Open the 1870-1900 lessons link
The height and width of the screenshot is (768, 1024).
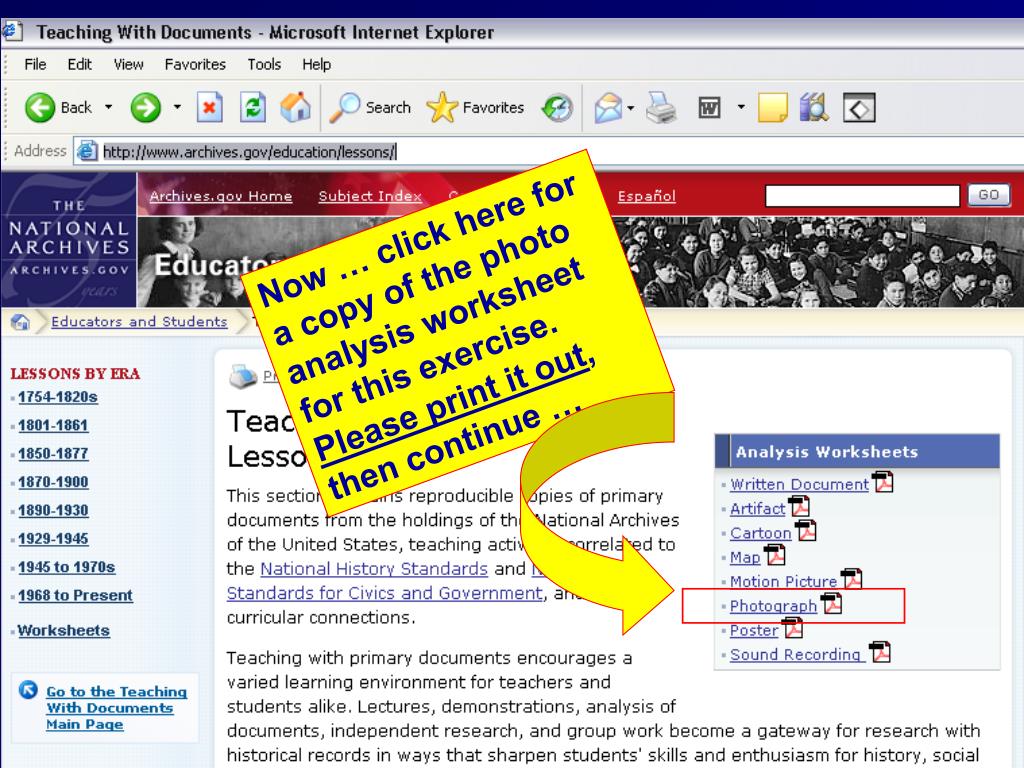pos(53,482)
